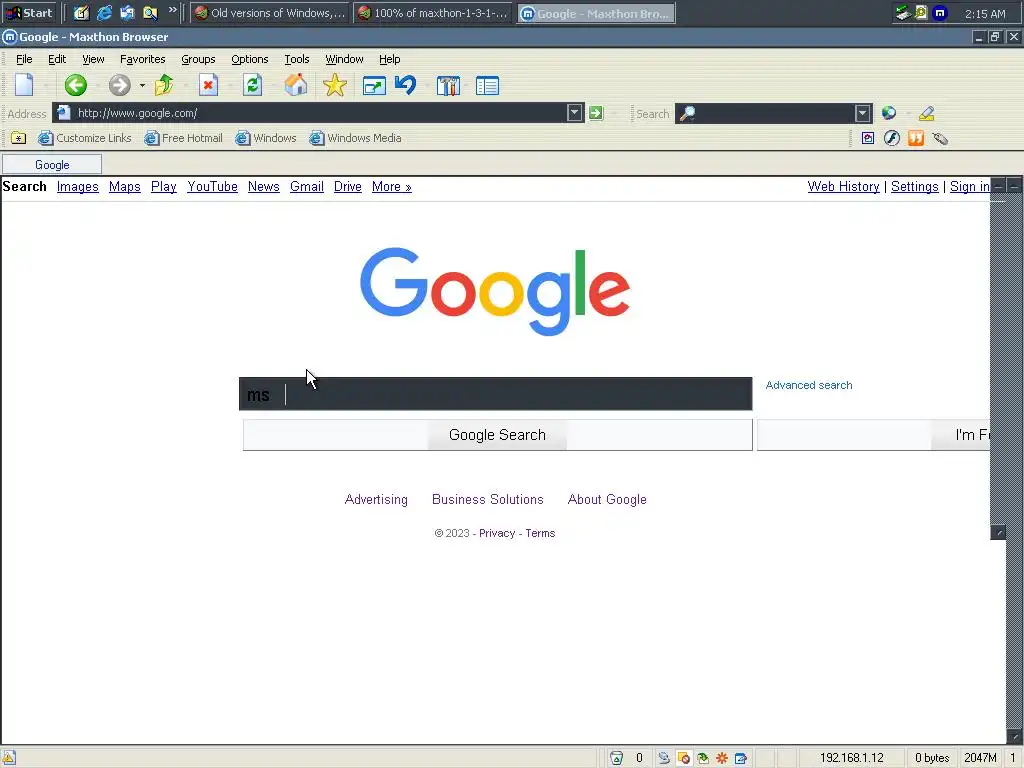This screenshot has height=768, width=1024.
Task: Open the Windows bookmark link
Action: coord(266,138)
